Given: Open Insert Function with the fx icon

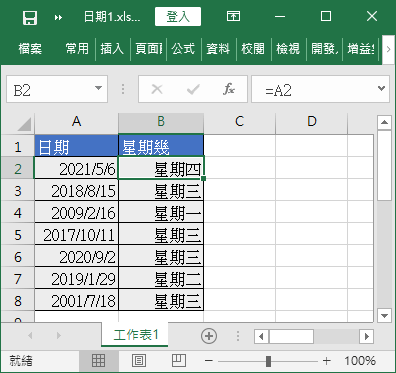Looking at the screenshot, I should [x=229, y=89].
